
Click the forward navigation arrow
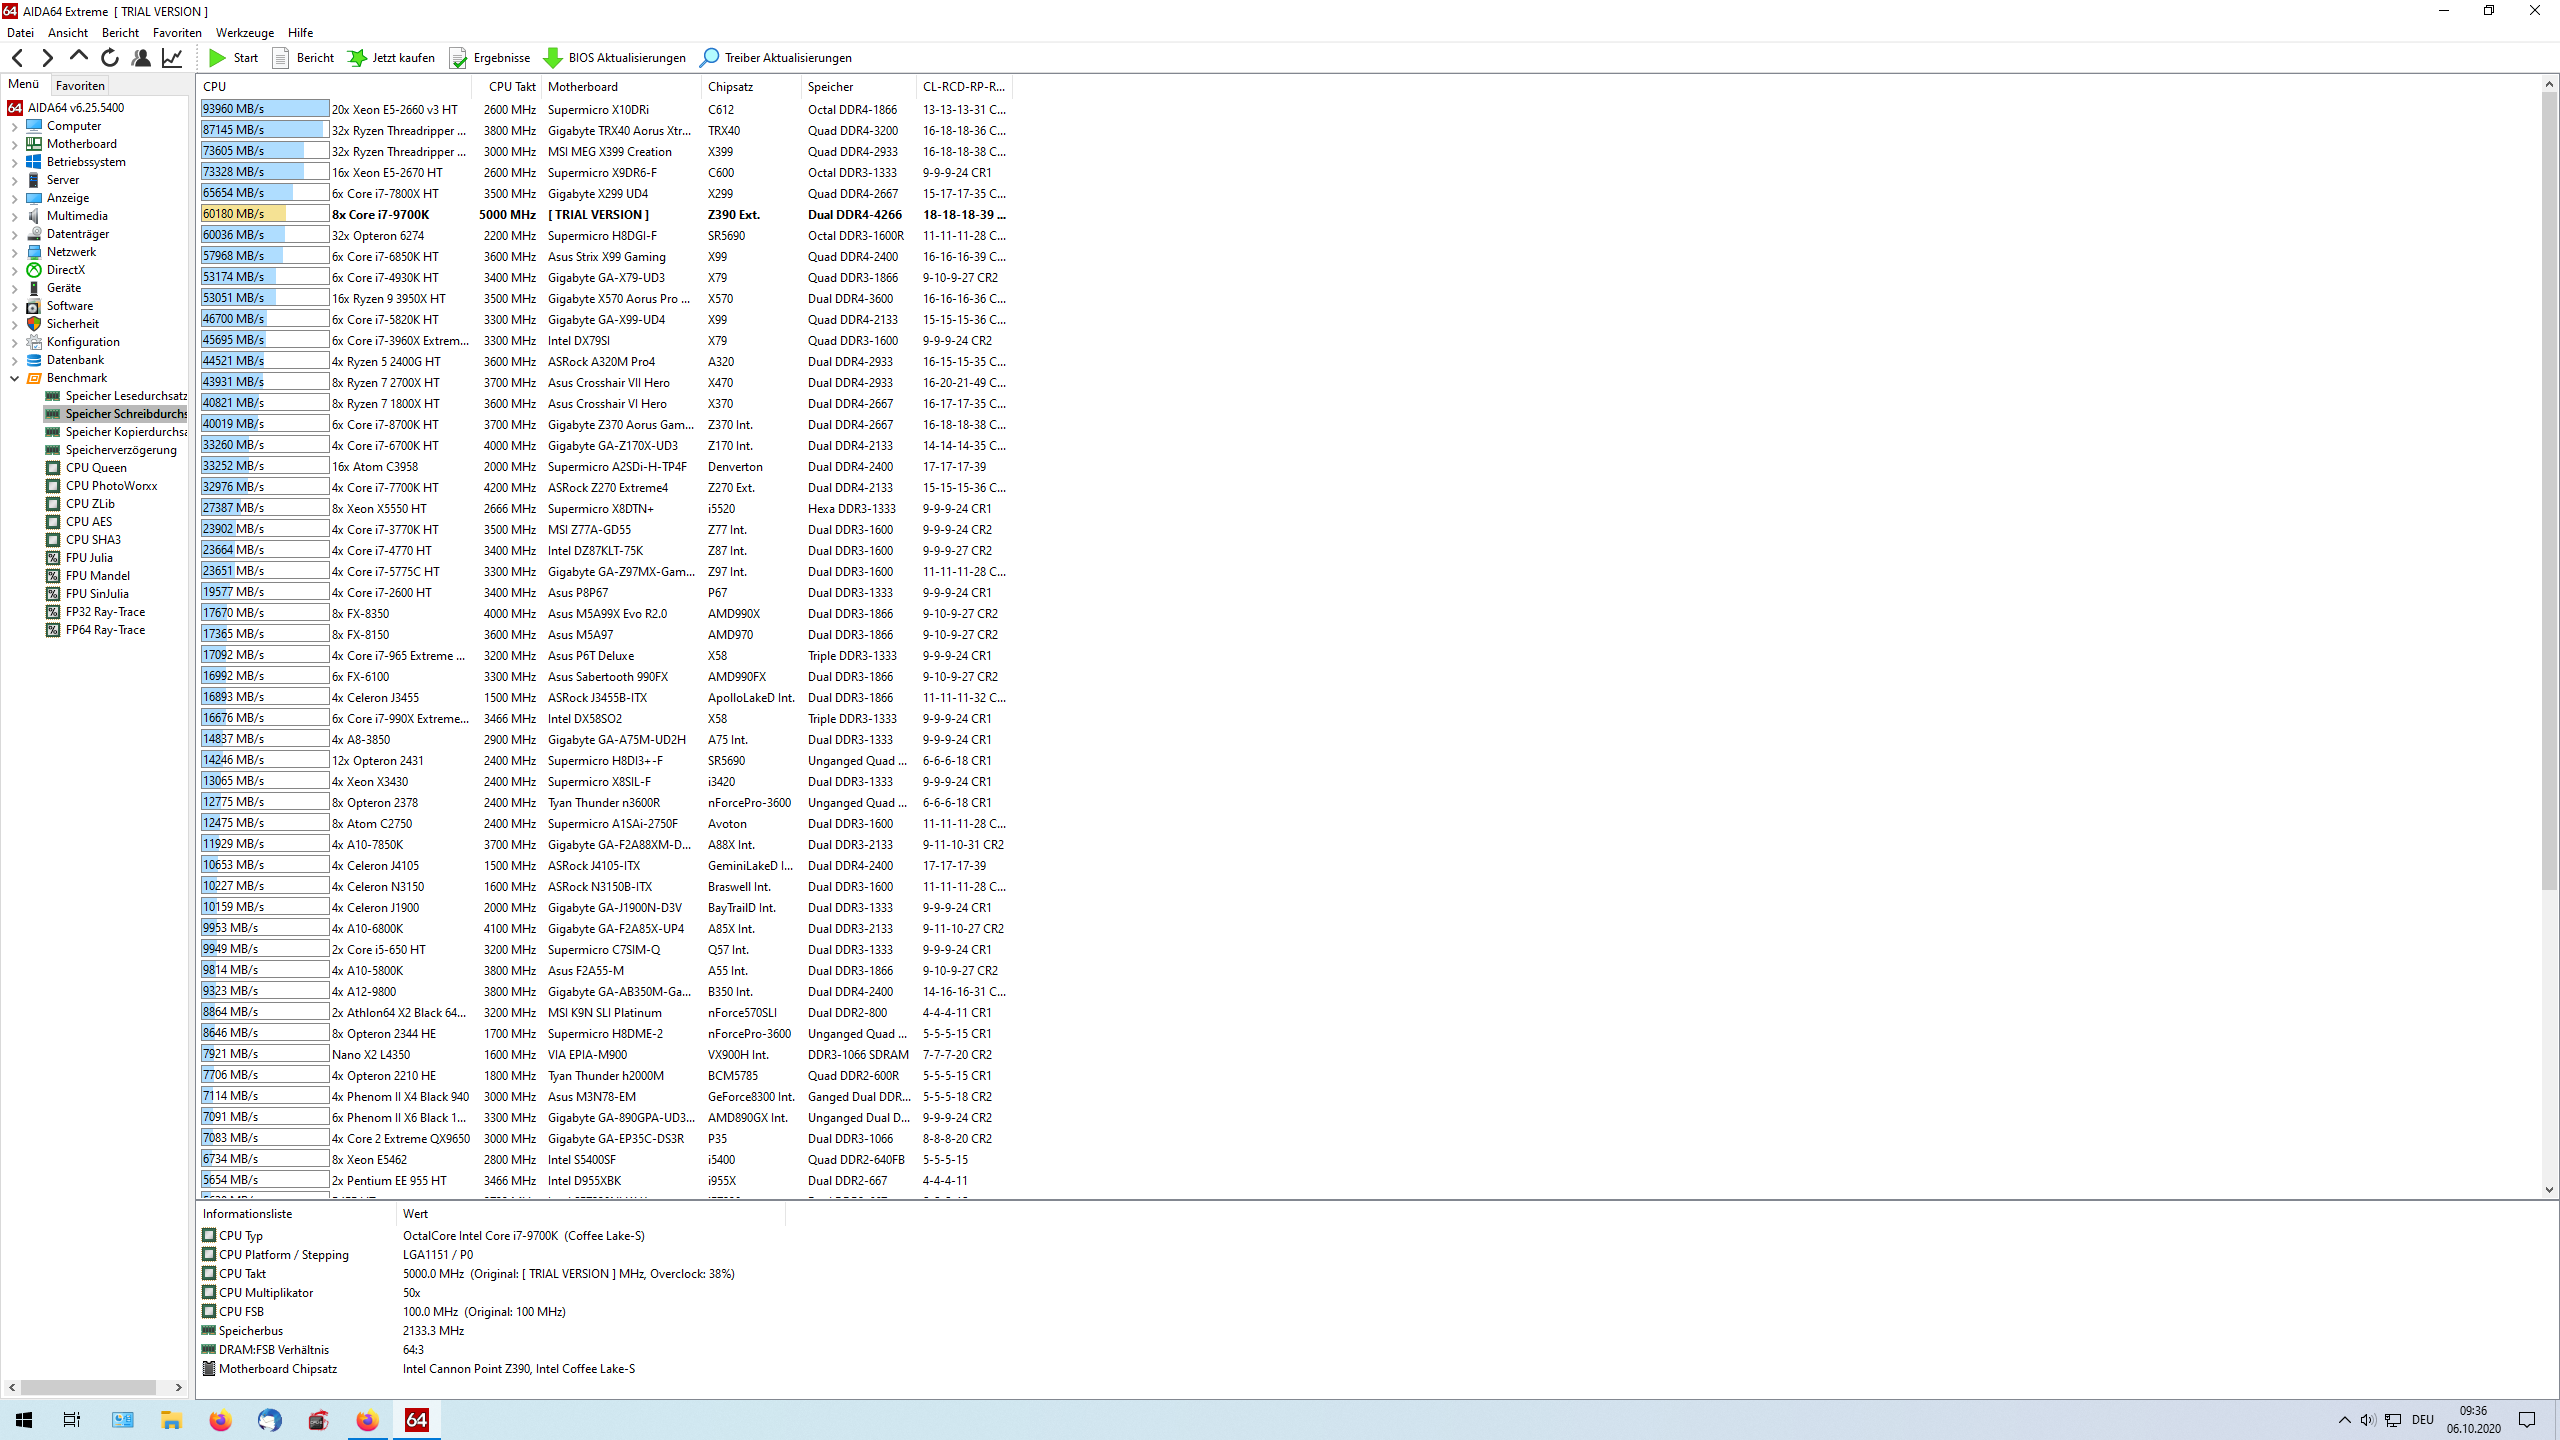47,58
